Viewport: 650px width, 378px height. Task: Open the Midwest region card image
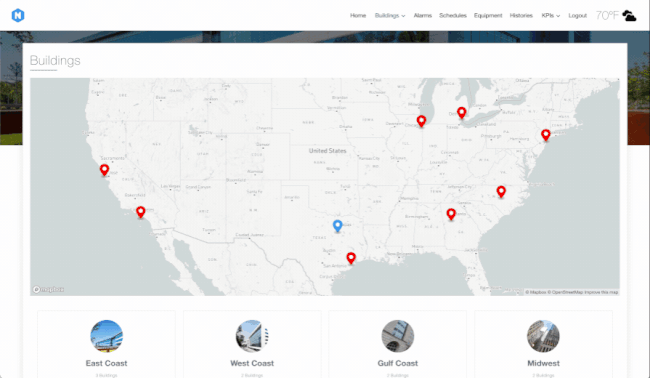click(543, 336)
